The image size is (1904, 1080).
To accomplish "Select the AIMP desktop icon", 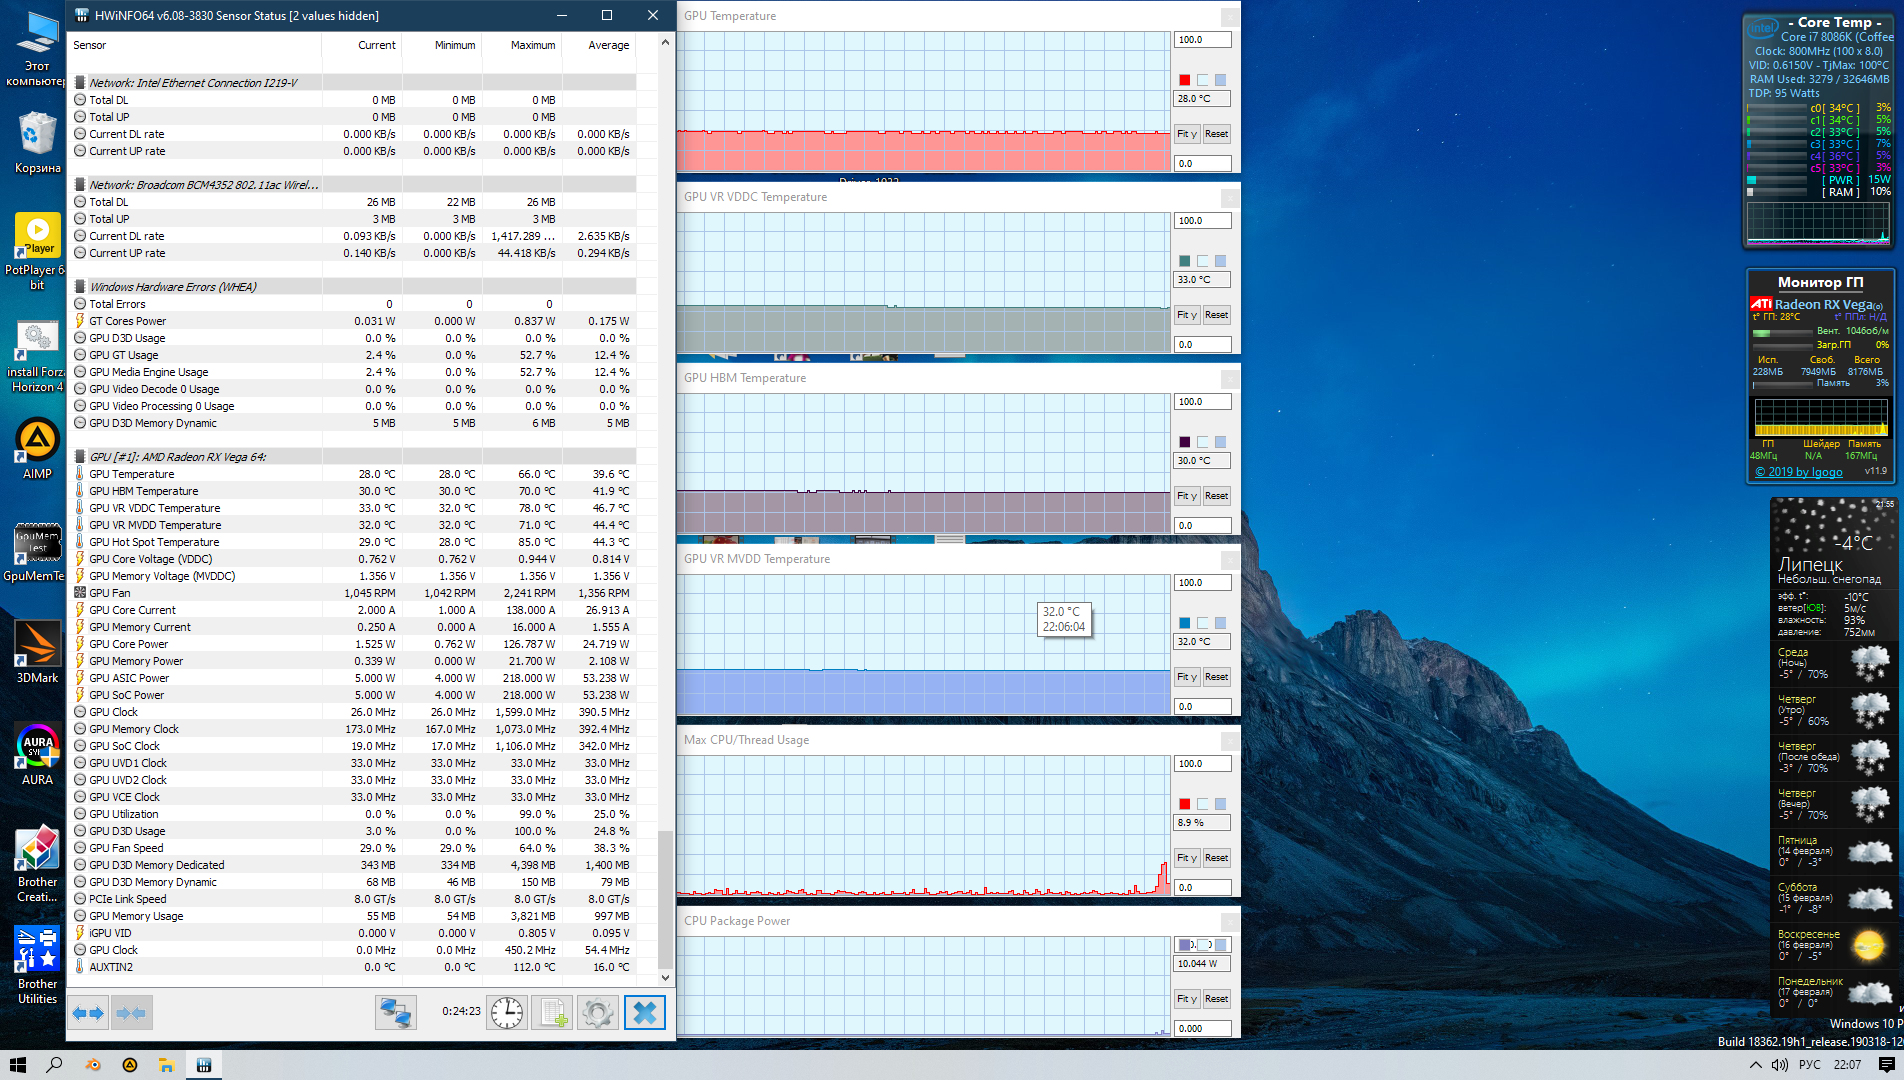I will coord(37,449).
